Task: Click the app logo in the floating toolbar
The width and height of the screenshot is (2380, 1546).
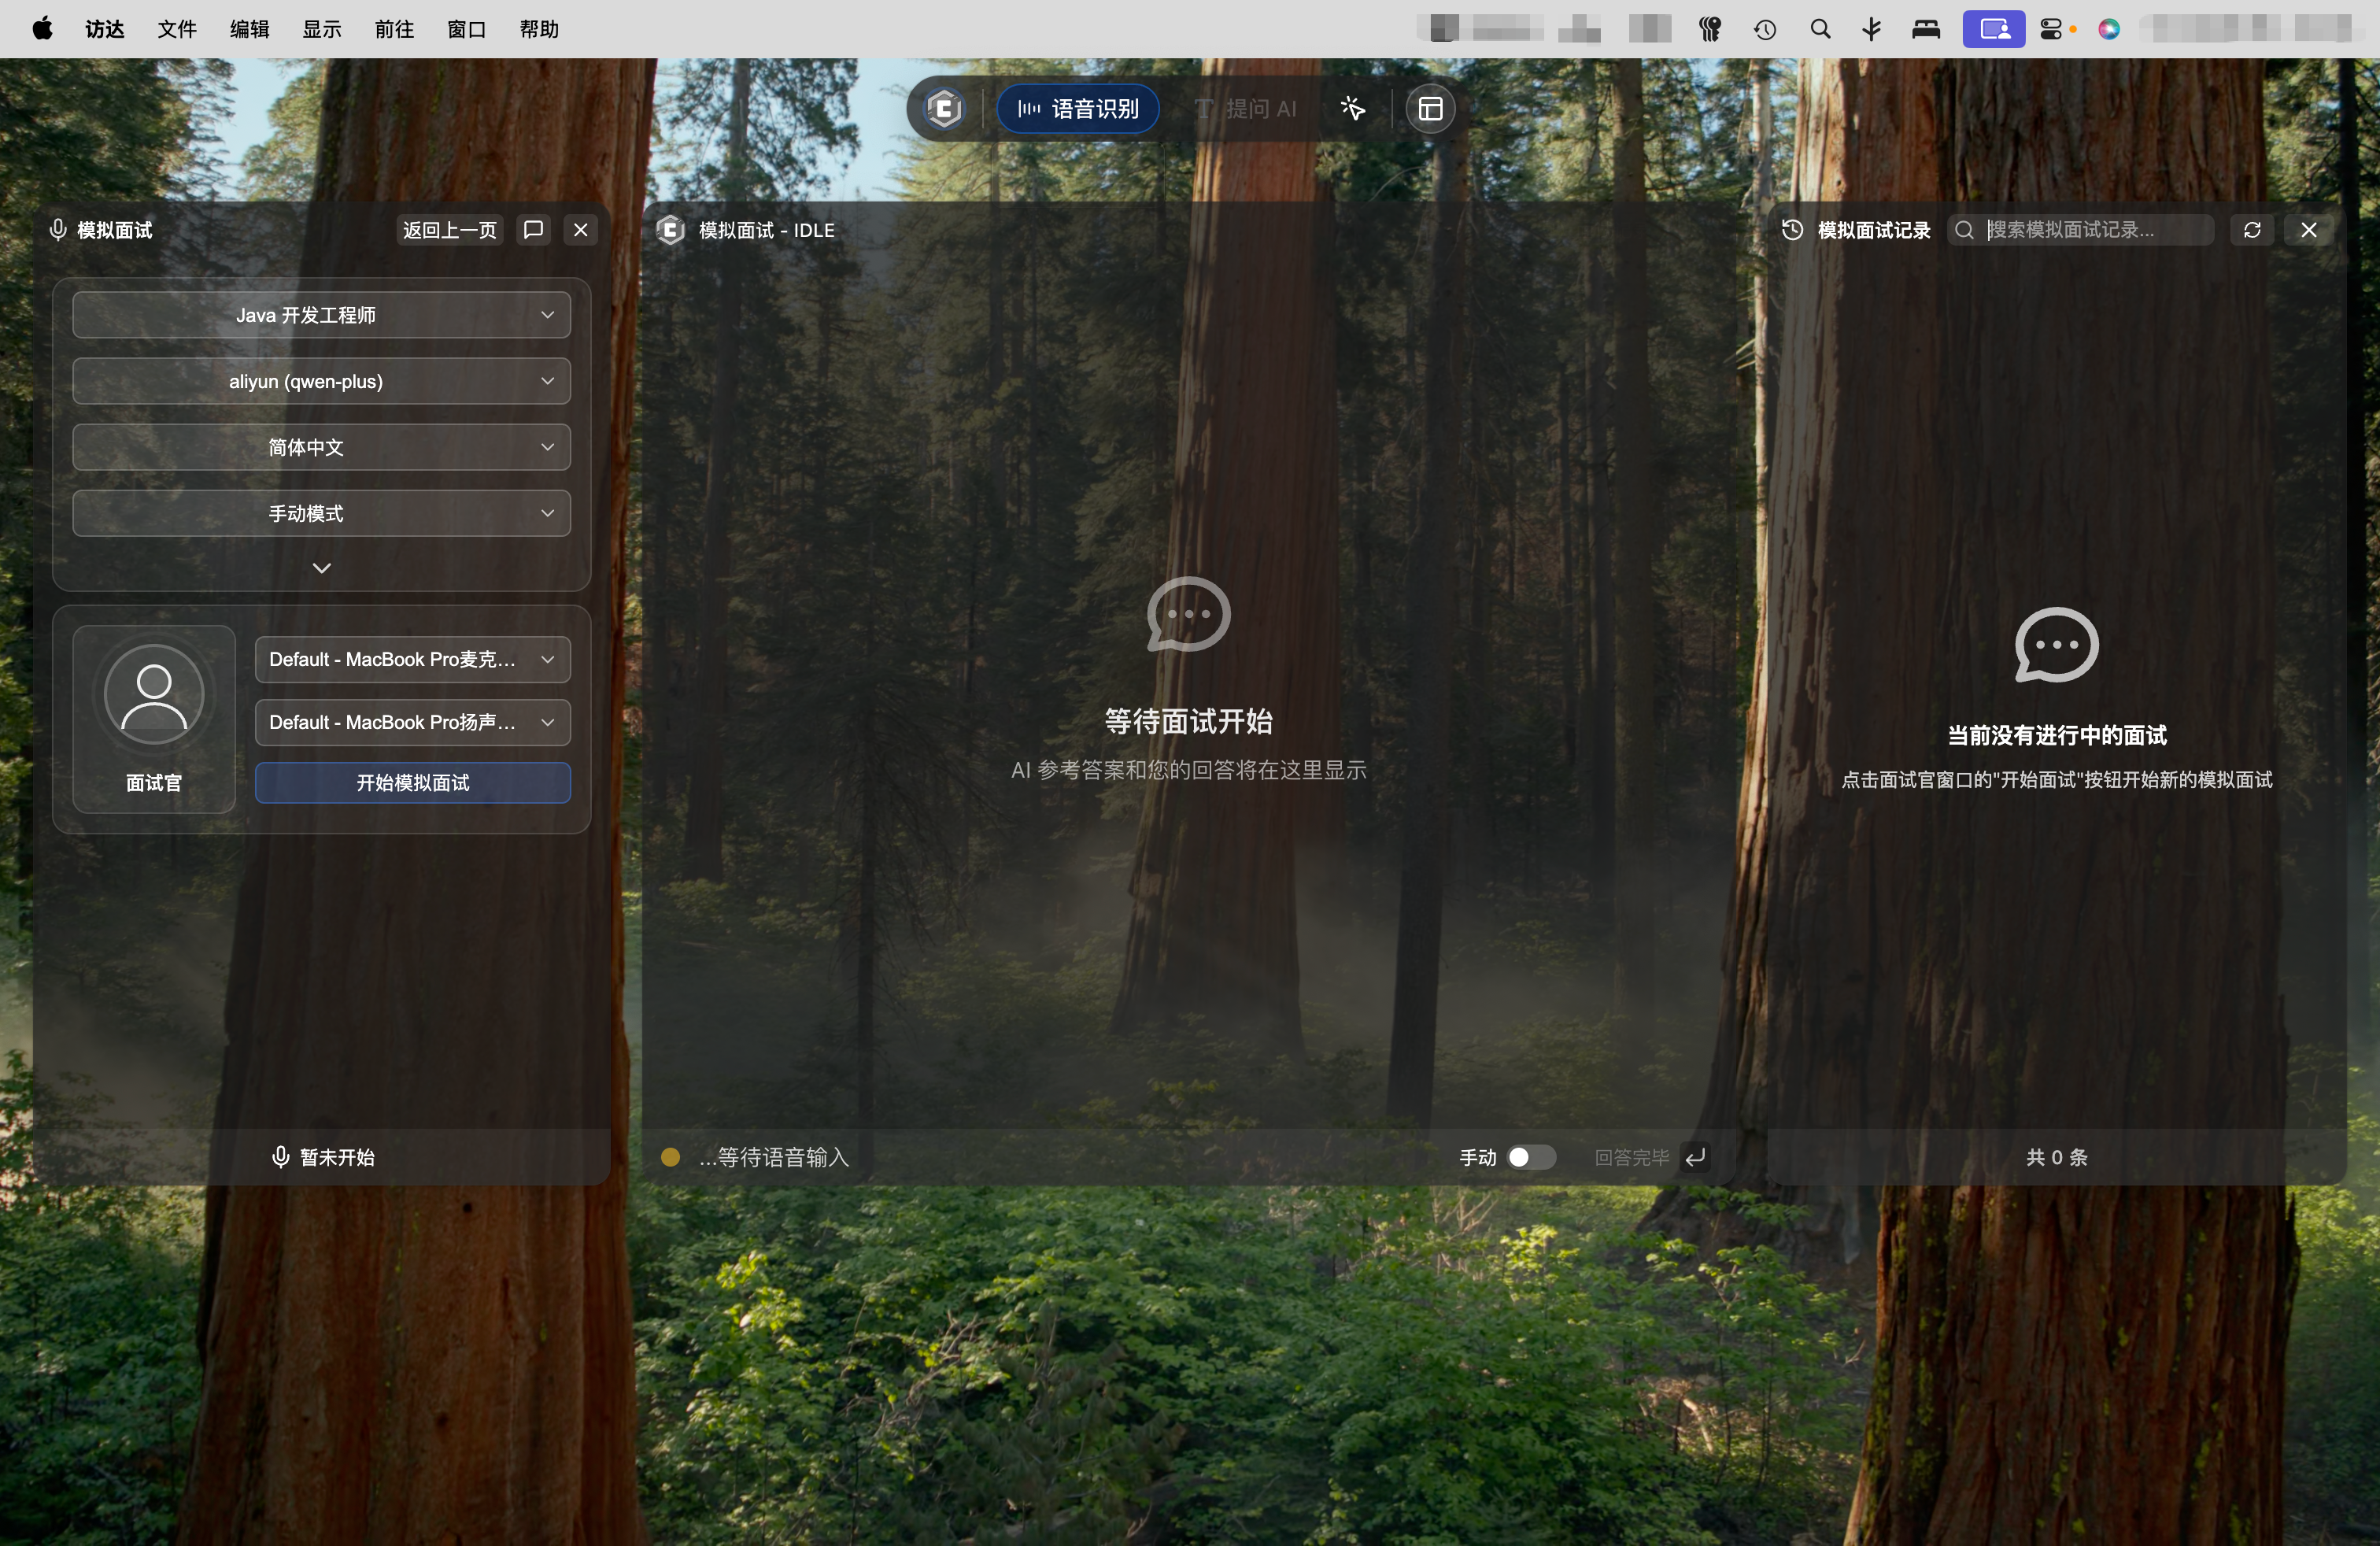Action: (x=943, y=108)
